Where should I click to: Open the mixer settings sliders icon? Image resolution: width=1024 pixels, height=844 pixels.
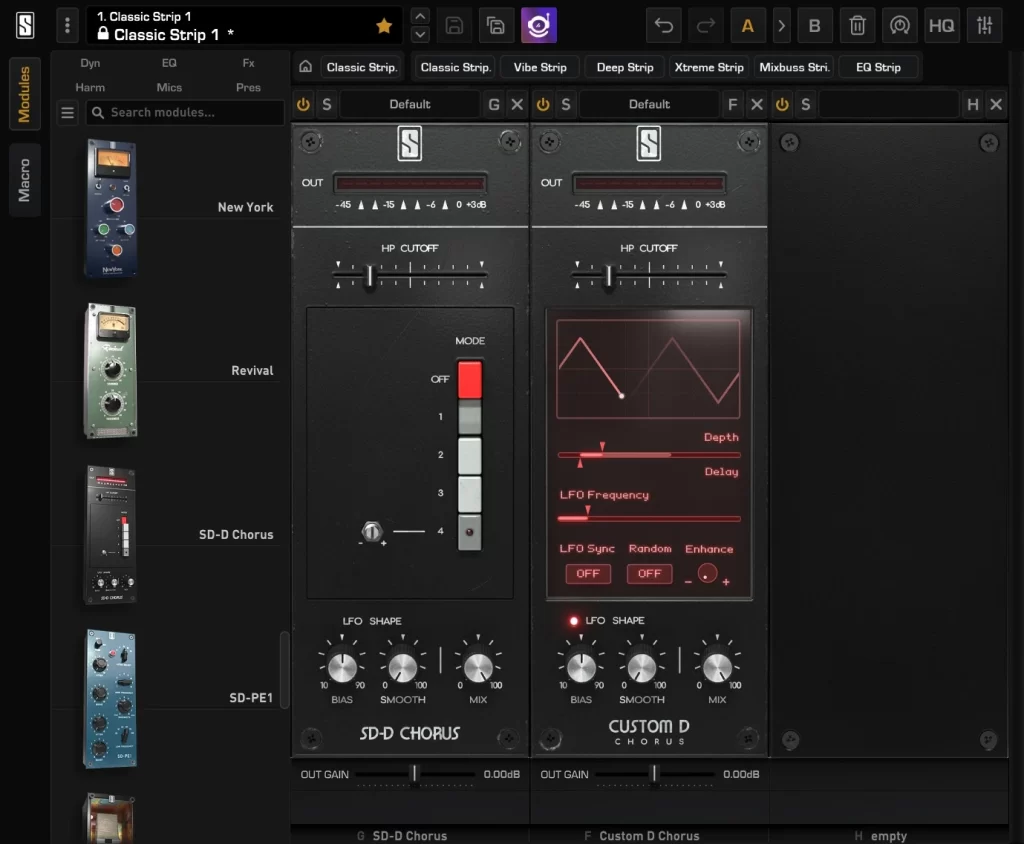[985, 26]
